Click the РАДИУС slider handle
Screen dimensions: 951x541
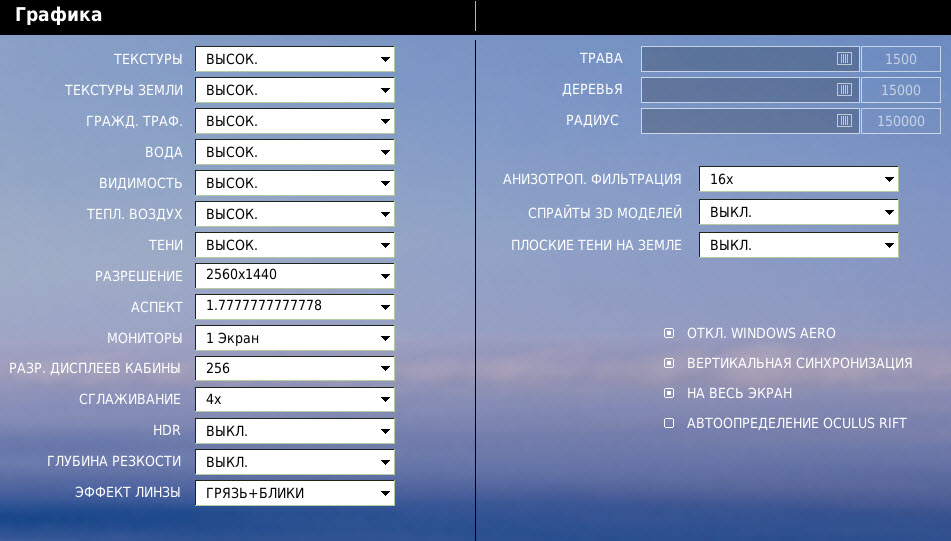(844, 120)
